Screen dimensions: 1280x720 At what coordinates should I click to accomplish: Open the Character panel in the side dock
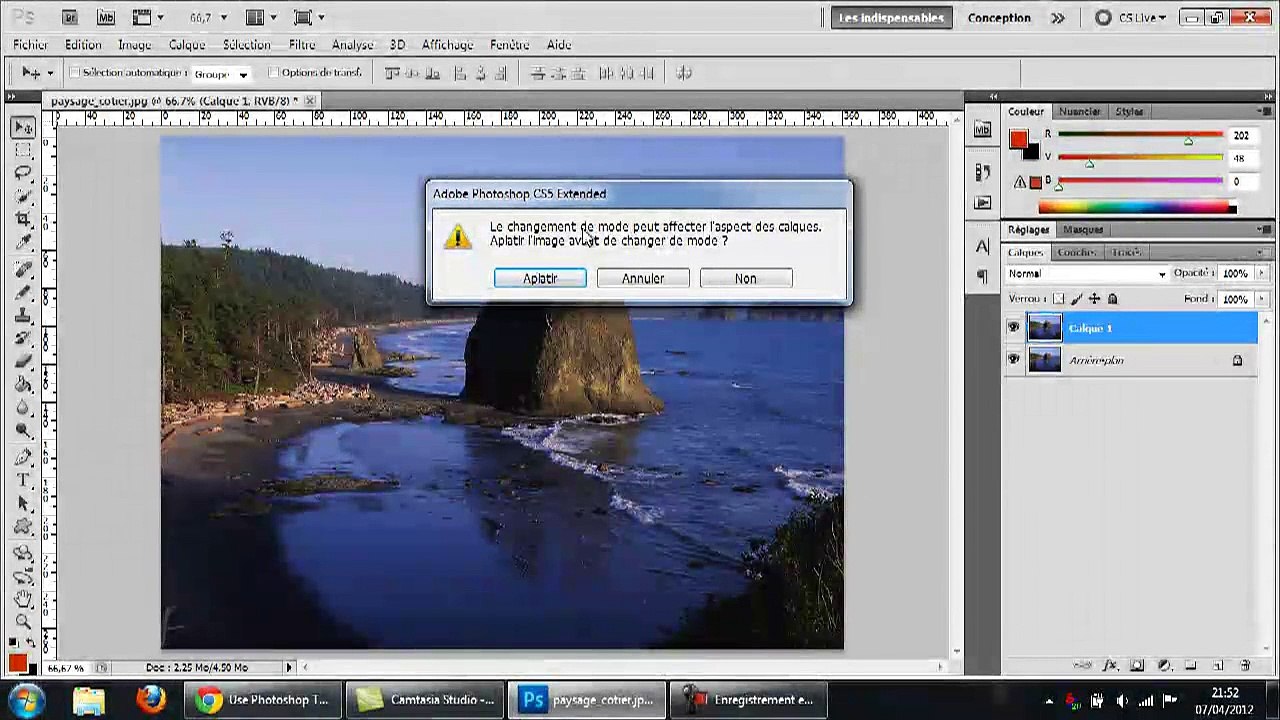[x=982, y=246]
